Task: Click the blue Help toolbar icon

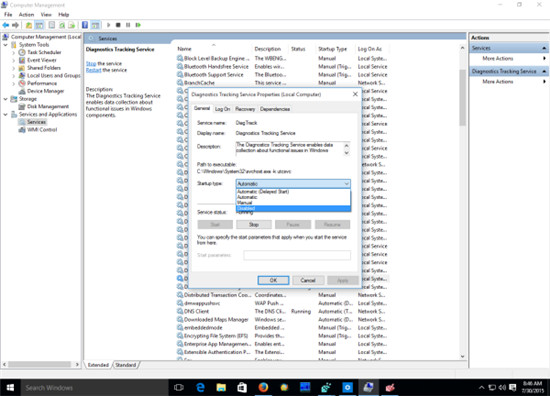Action: (85, 25)
